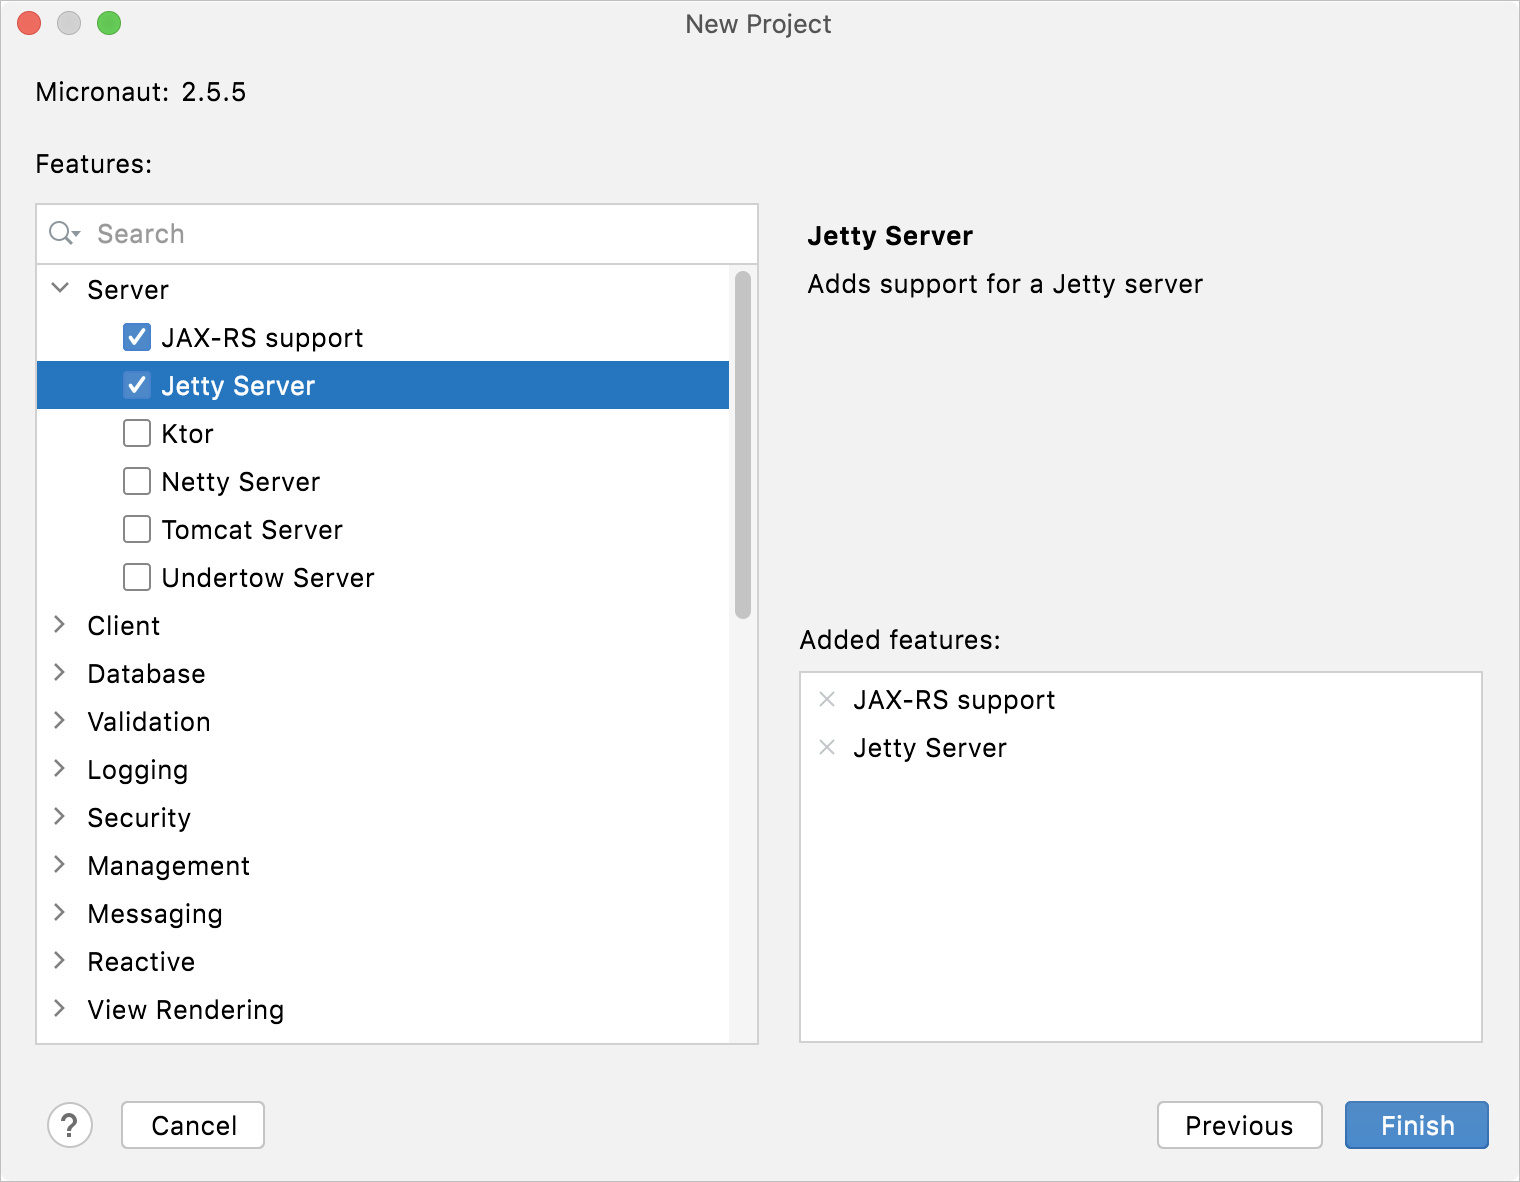
Task: Click the Finish button
Action: click(x=1416, y=1125)
